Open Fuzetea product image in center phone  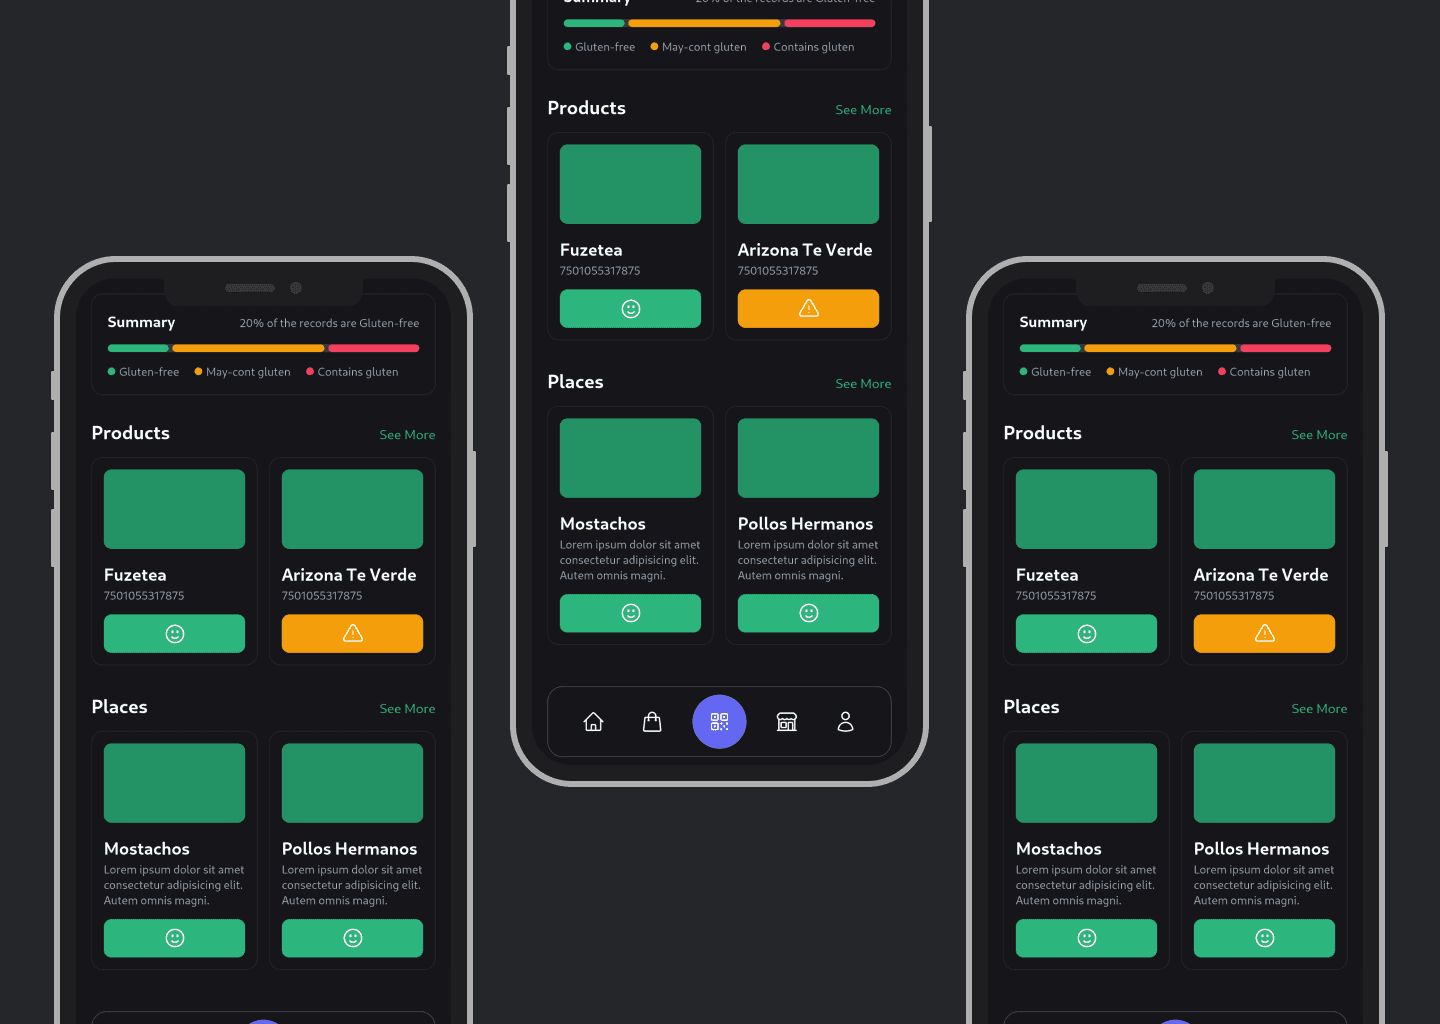[630, 184]
